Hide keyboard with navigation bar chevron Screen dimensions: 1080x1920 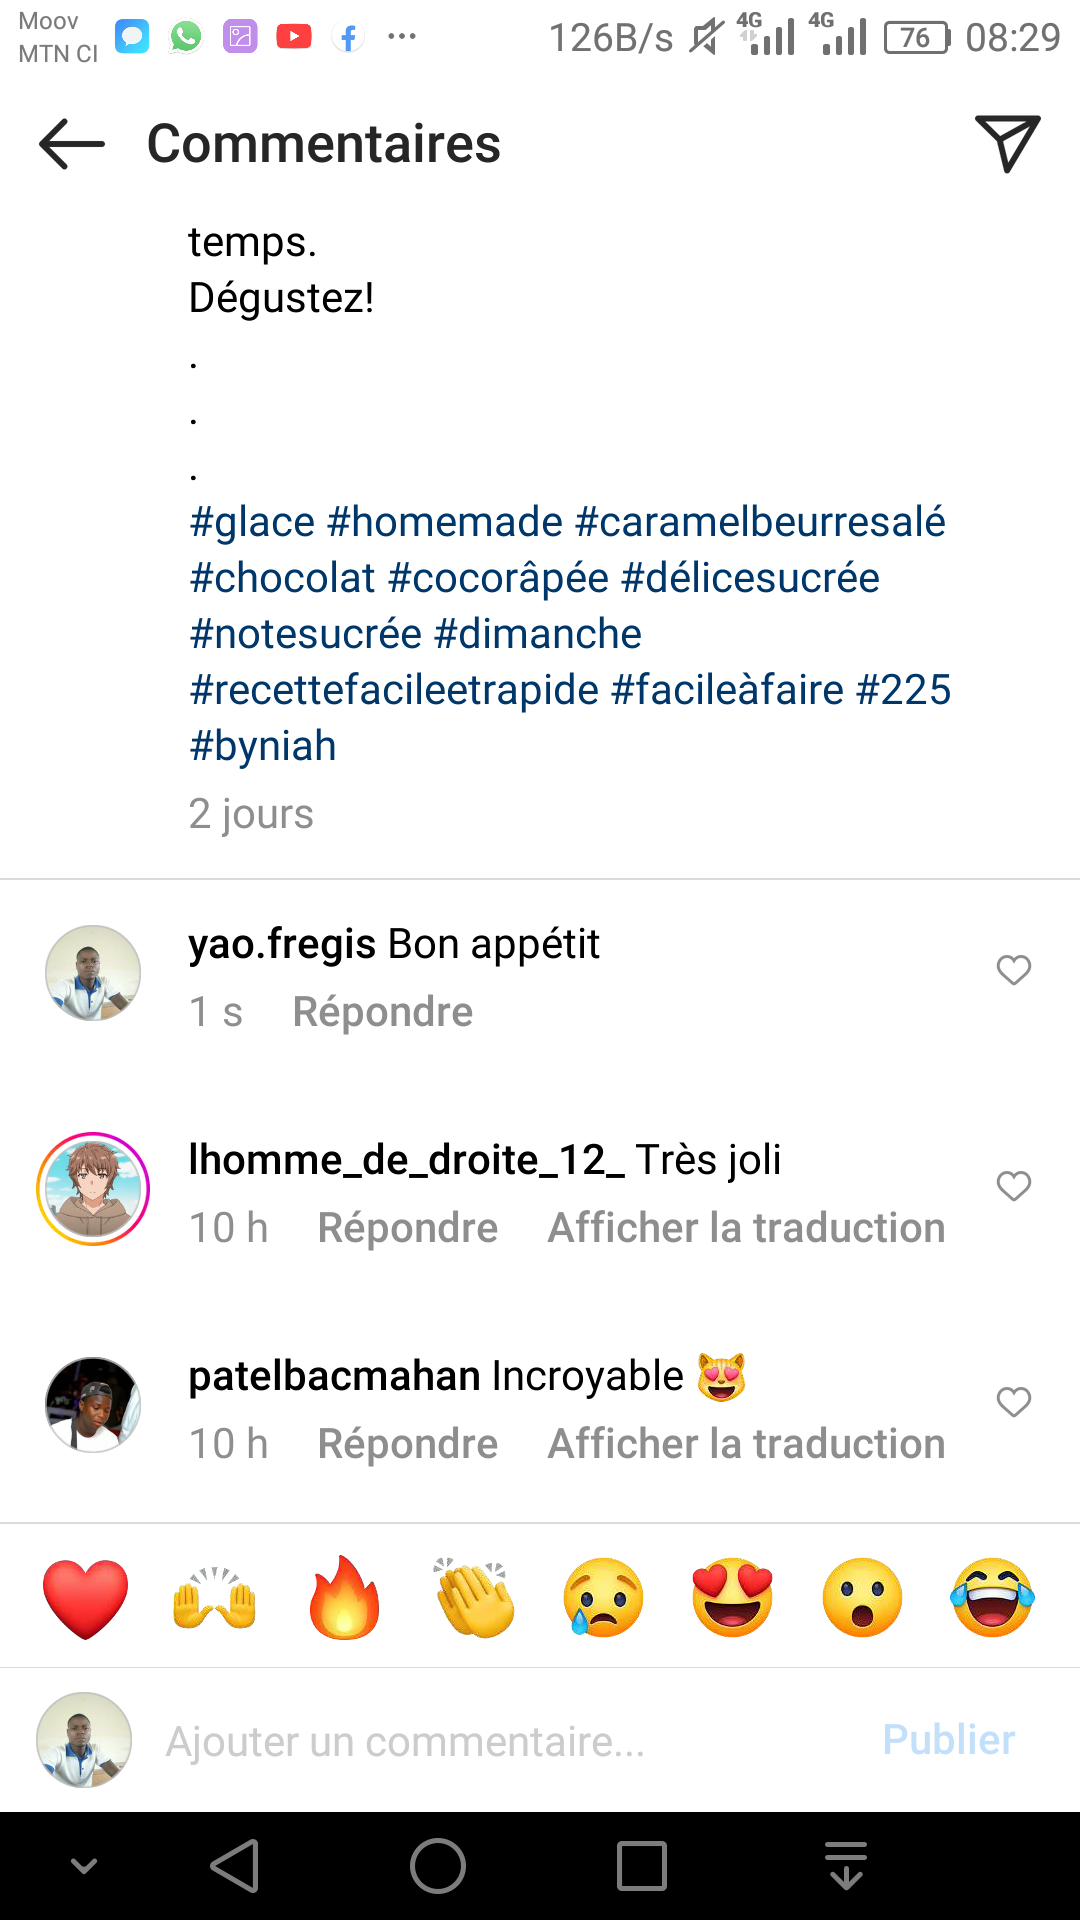(x=85, y=1866)
